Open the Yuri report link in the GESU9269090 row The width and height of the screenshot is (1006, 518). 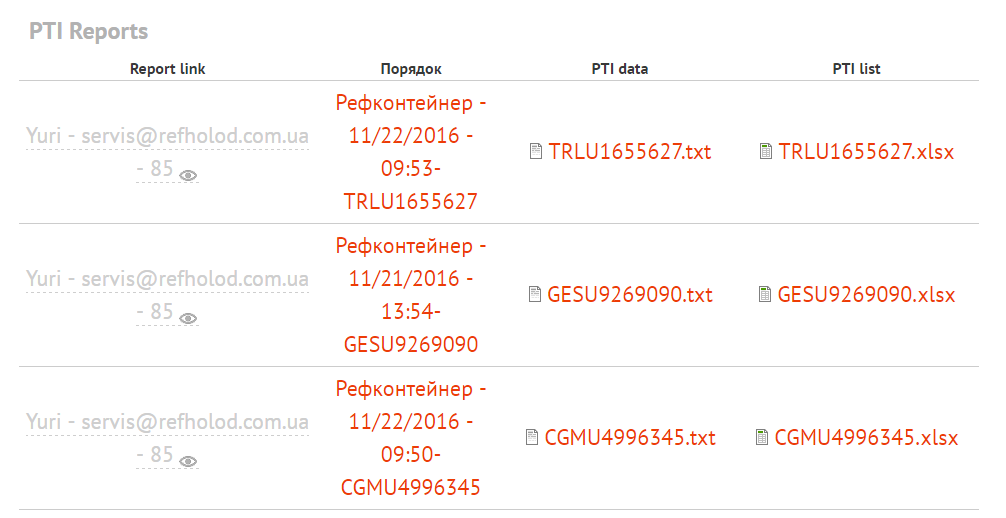[167, 295]
